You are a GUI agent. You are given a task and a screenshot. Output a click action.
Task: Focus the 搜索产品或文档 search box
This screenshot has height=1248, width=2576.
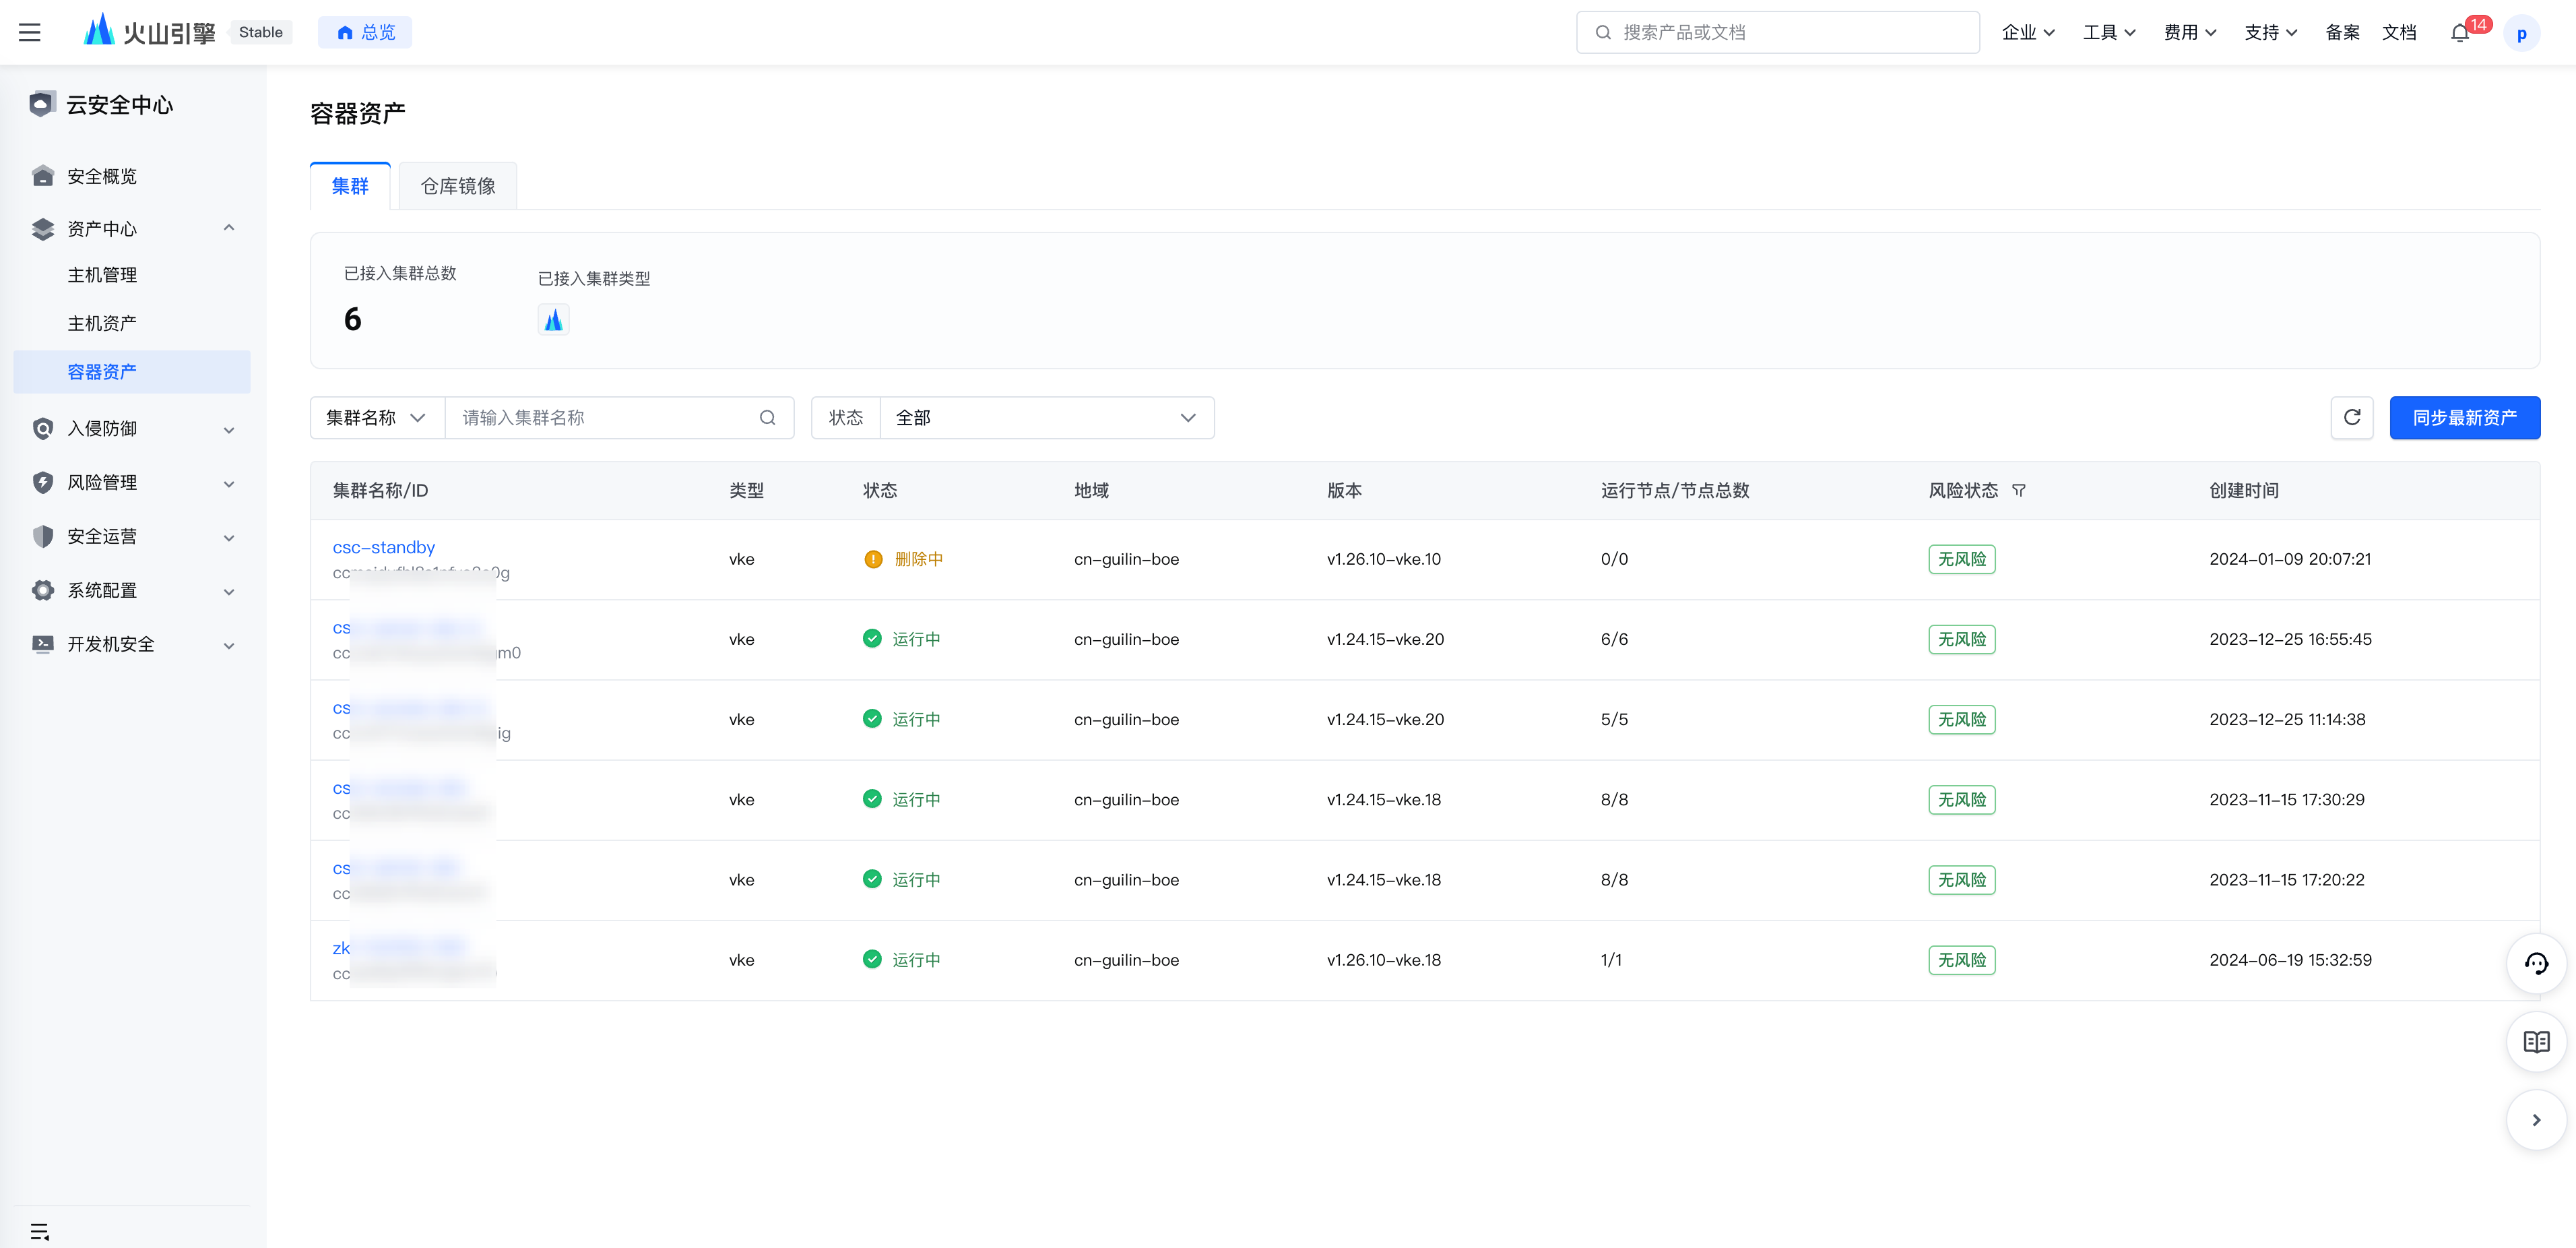pos(1777,32)
